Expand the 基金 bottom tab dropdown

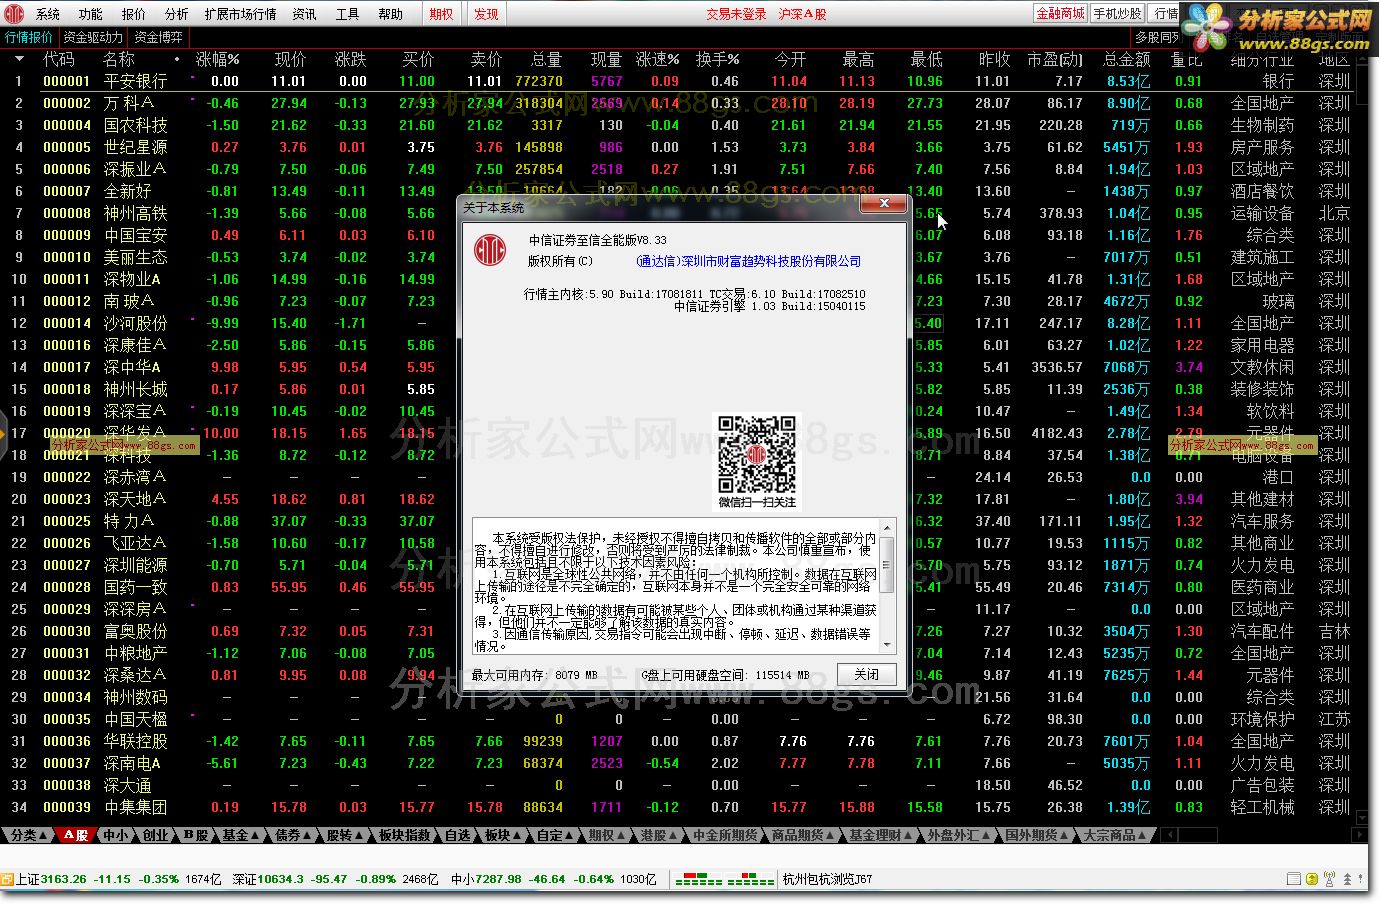[x=241, y=835]
